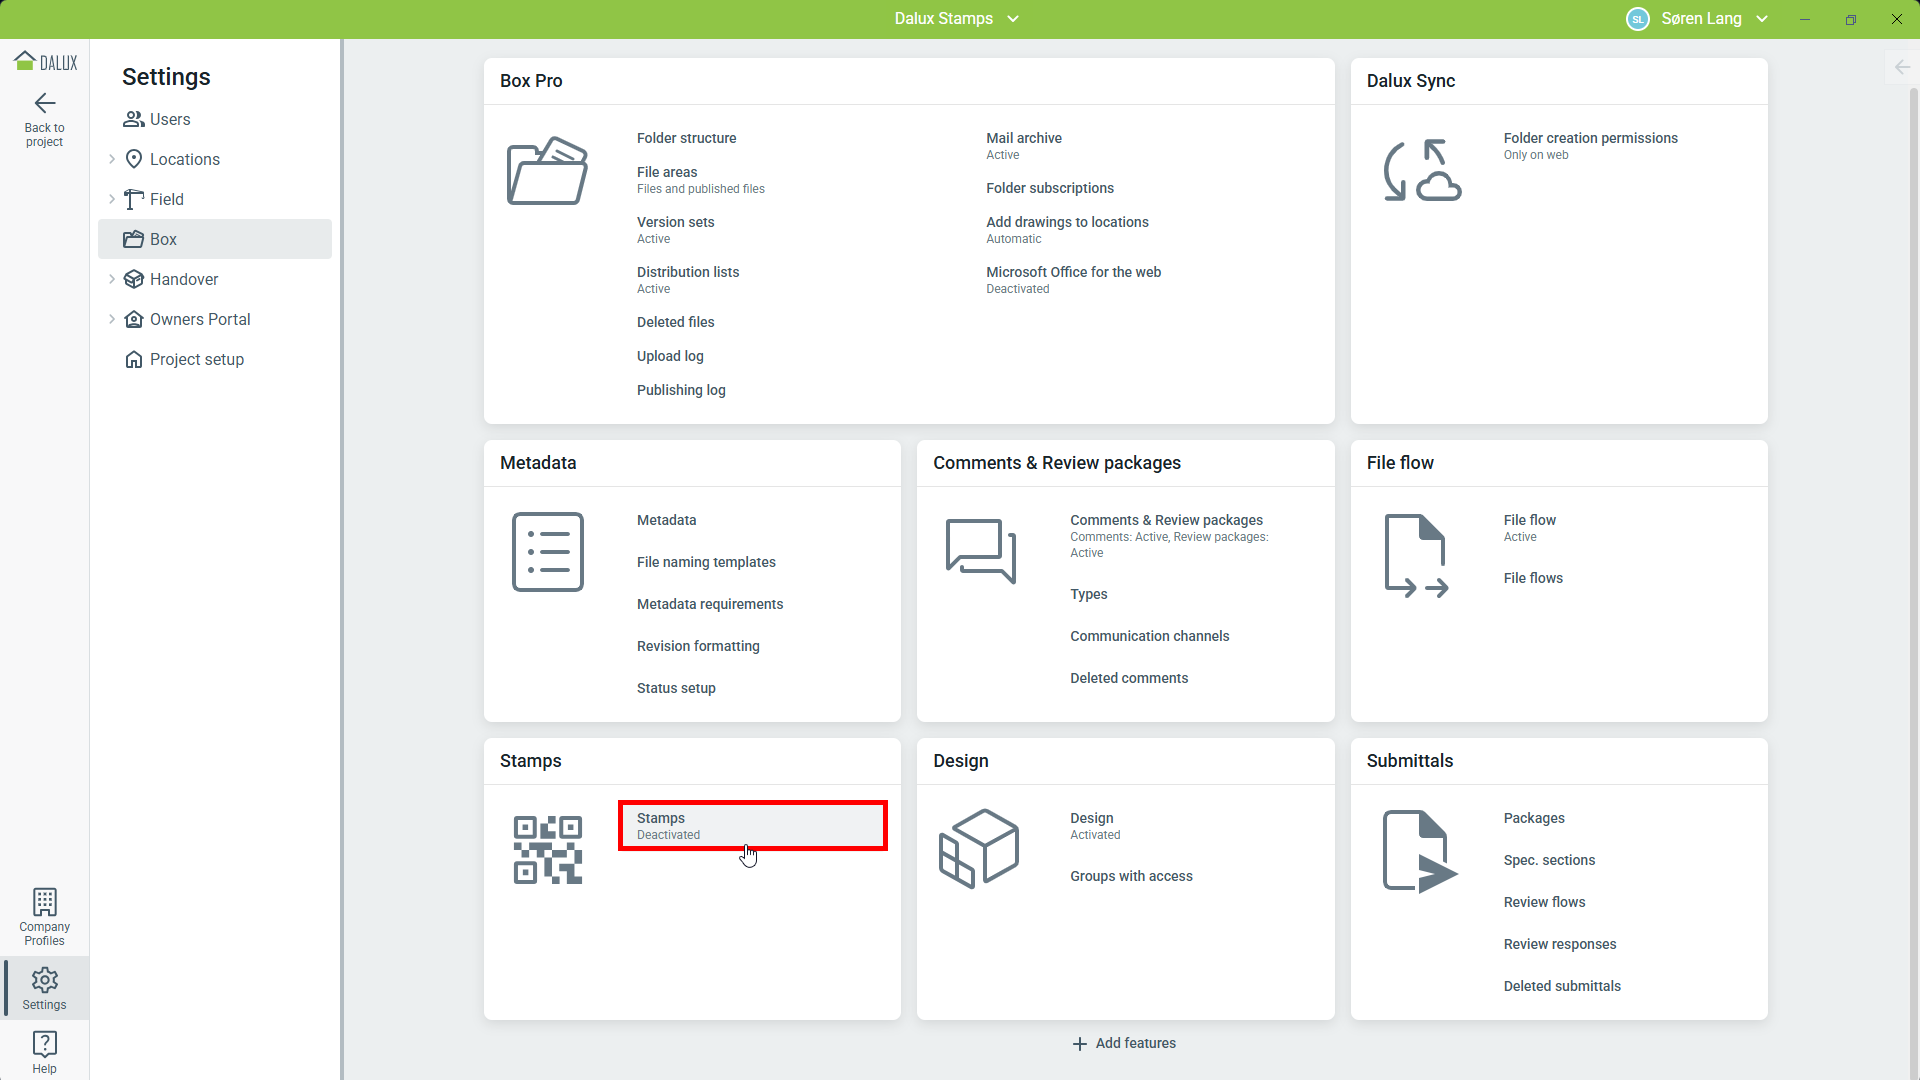Click the collapse panel arrow at top right
The width and height of the screenshot is (1920, 1080).
click(1902, 67)
